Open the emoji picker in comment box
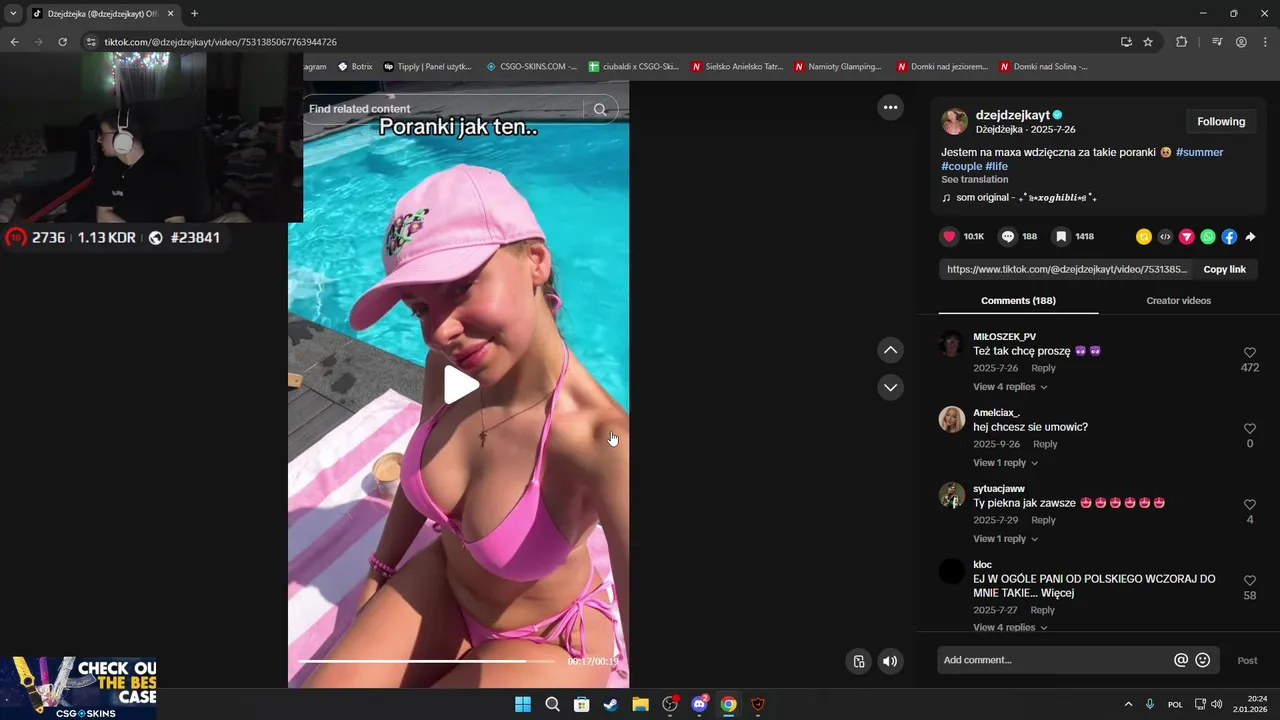Image resolution: width=1280 pixels, height=720 pixels. (1203, 660)
